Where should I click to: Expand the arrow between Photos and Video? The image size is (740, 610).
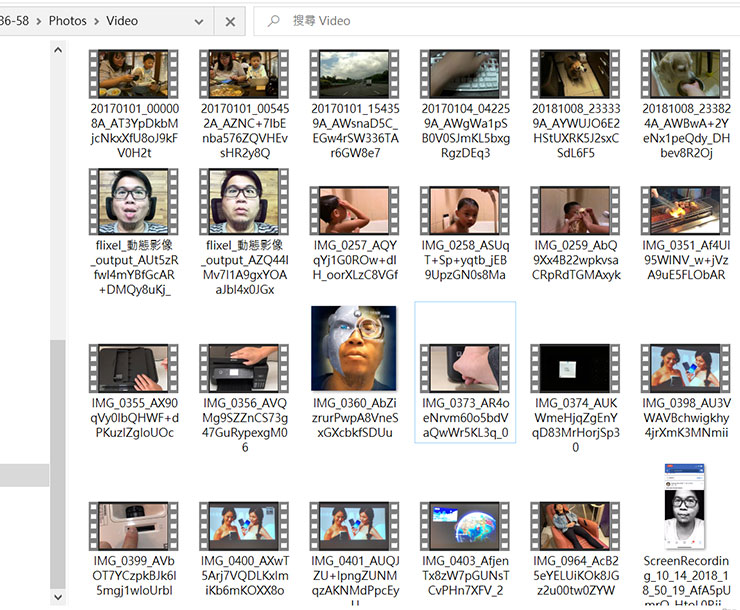coord(96,20)
